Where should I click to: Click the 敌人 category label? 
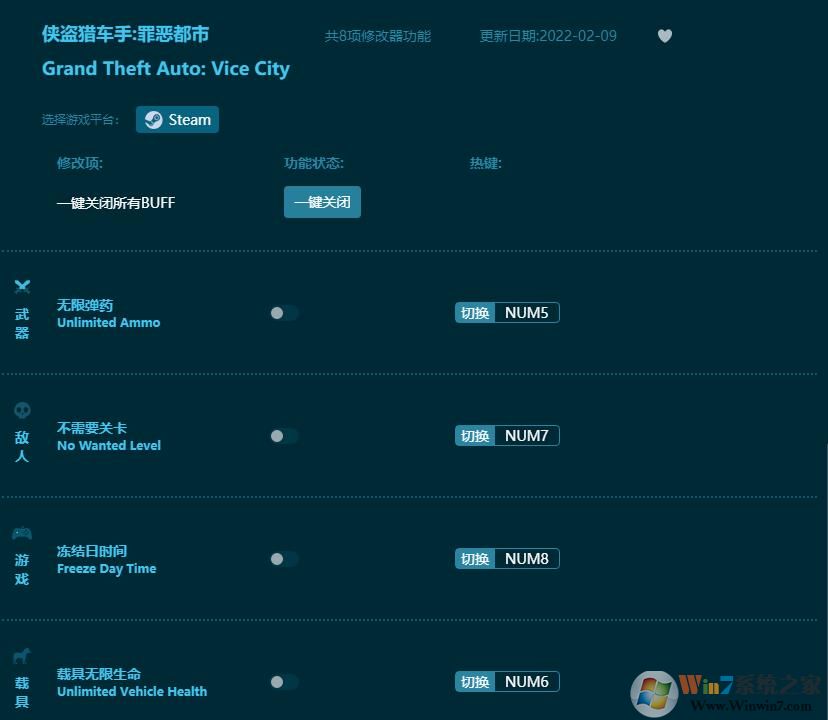[x=22, y=446]
